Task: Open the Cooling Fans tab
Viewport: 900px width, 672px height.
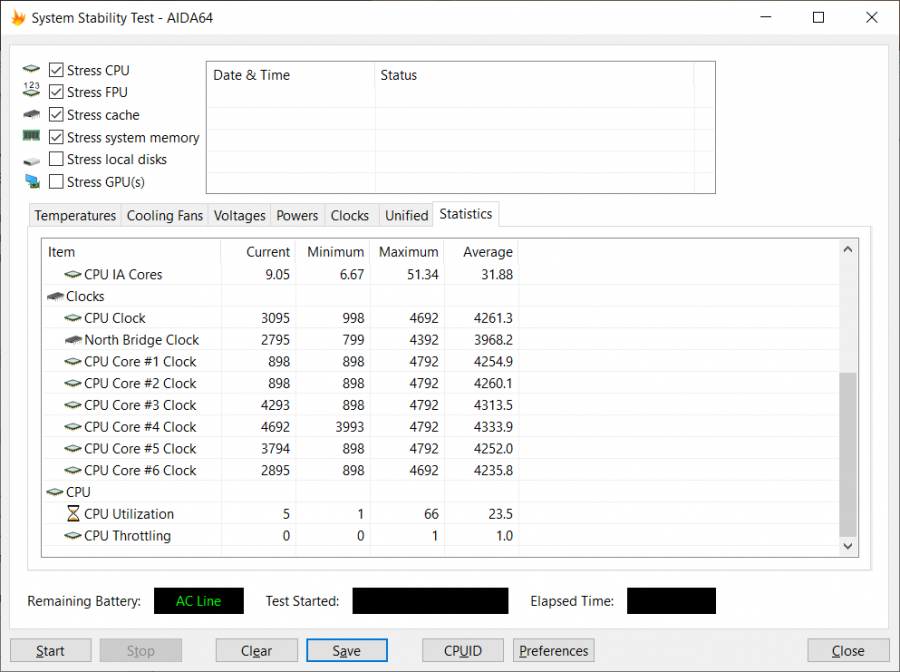Action: coord(165,216)
